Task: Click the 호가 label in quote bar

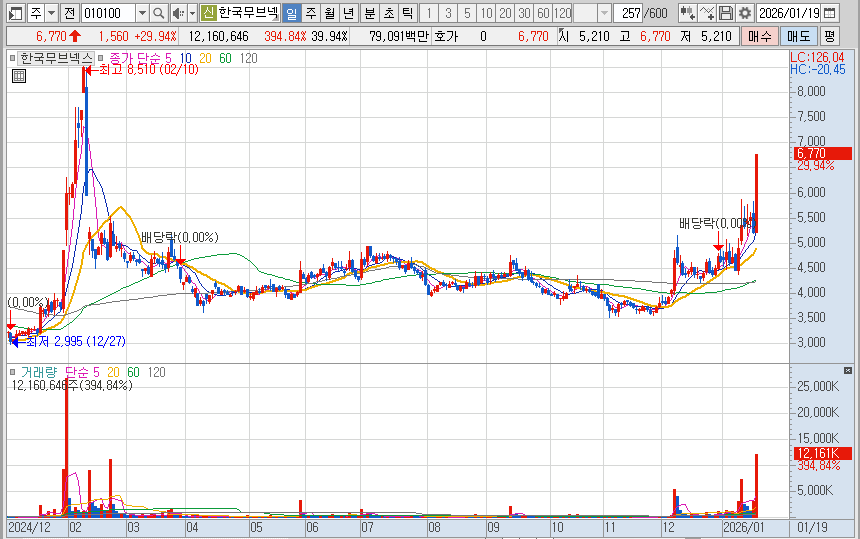Action: [x=446, y=36]
